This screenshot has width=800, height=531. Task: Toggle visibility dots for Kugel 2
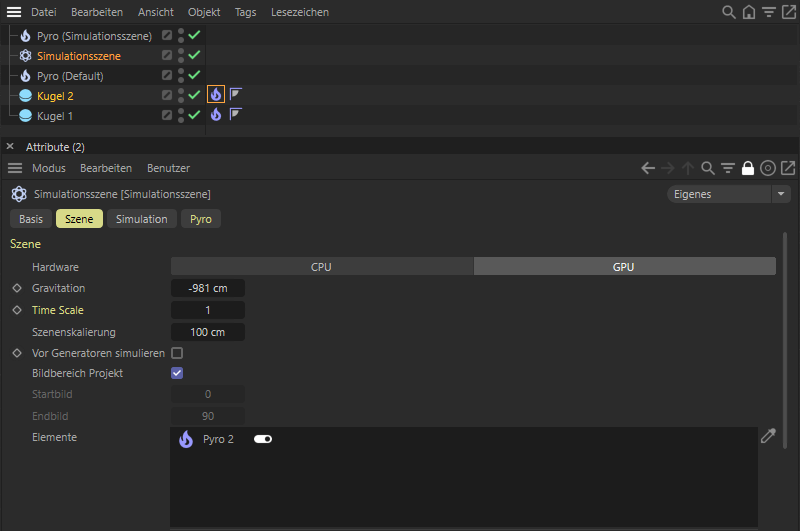(x=181, y=95)
